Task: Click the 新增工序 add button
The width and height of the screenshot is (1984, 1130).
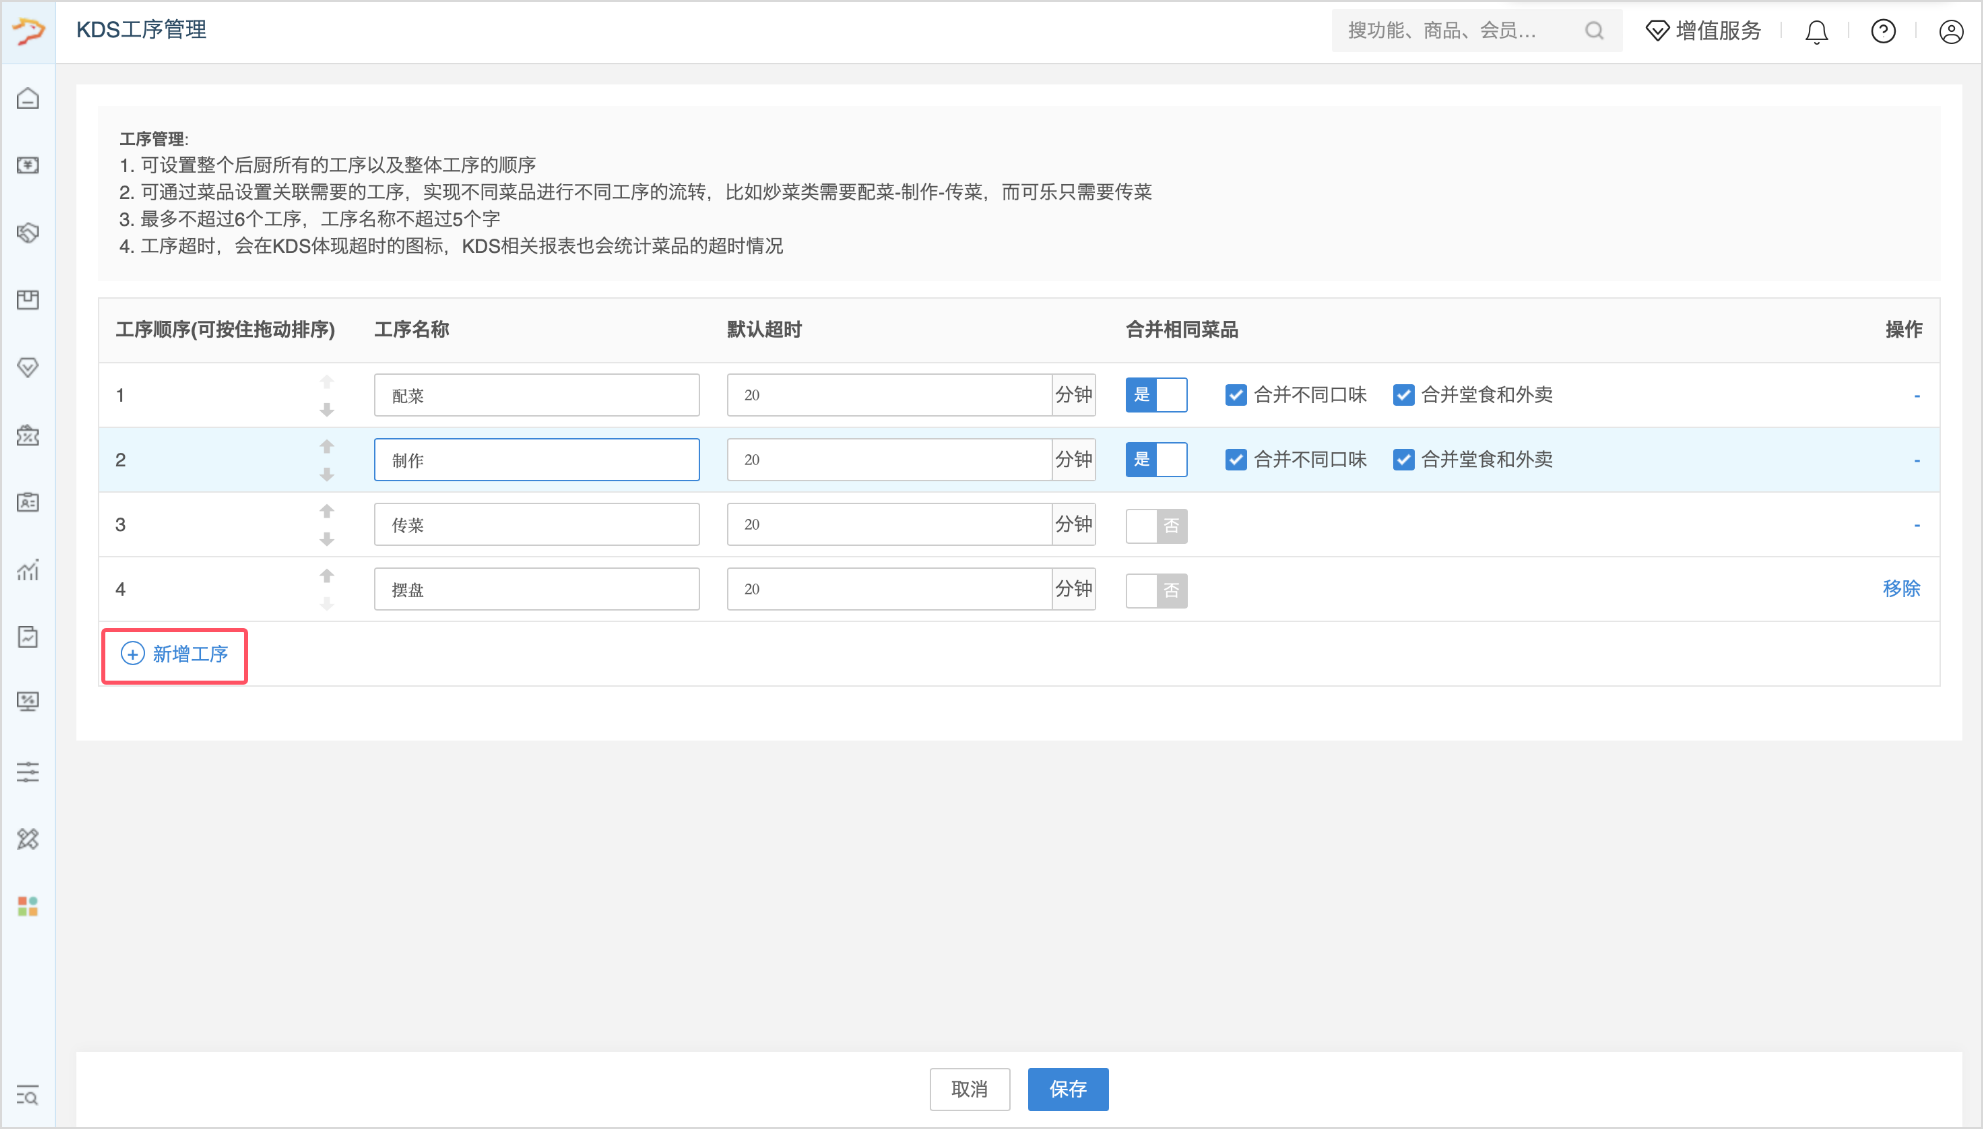Action: coord(175,654)
